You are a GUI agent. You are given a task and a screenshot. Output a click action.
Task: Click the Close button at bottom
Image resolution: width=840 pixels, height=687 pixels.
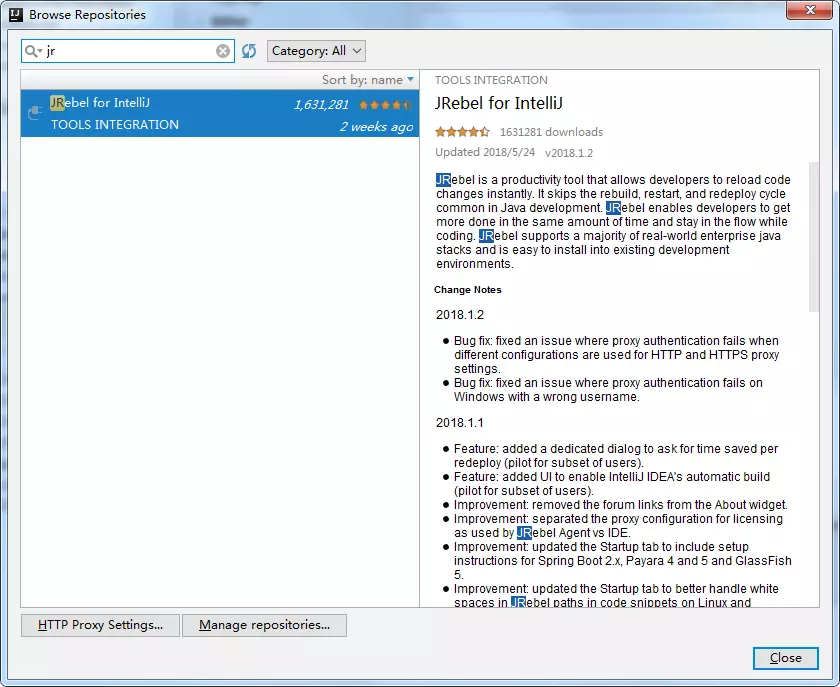(785, 658)
